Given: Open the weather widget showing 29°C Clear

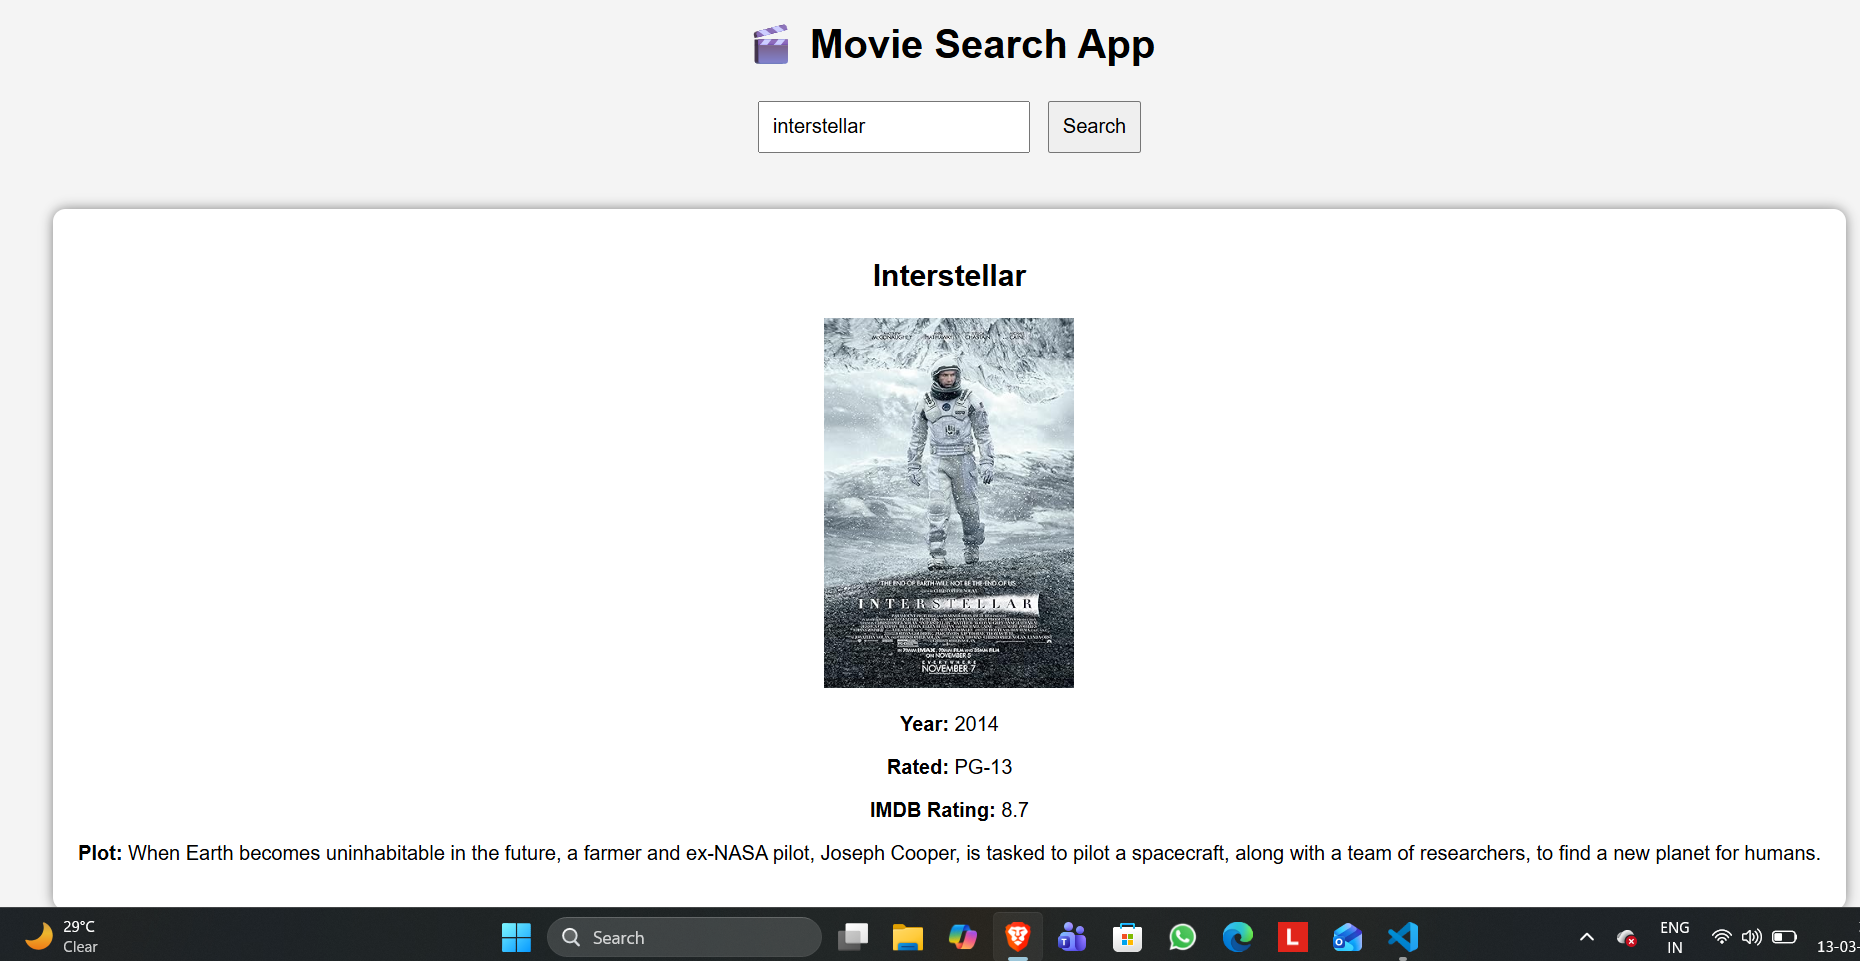Looking at the screenshot, I should pos(62,937).
